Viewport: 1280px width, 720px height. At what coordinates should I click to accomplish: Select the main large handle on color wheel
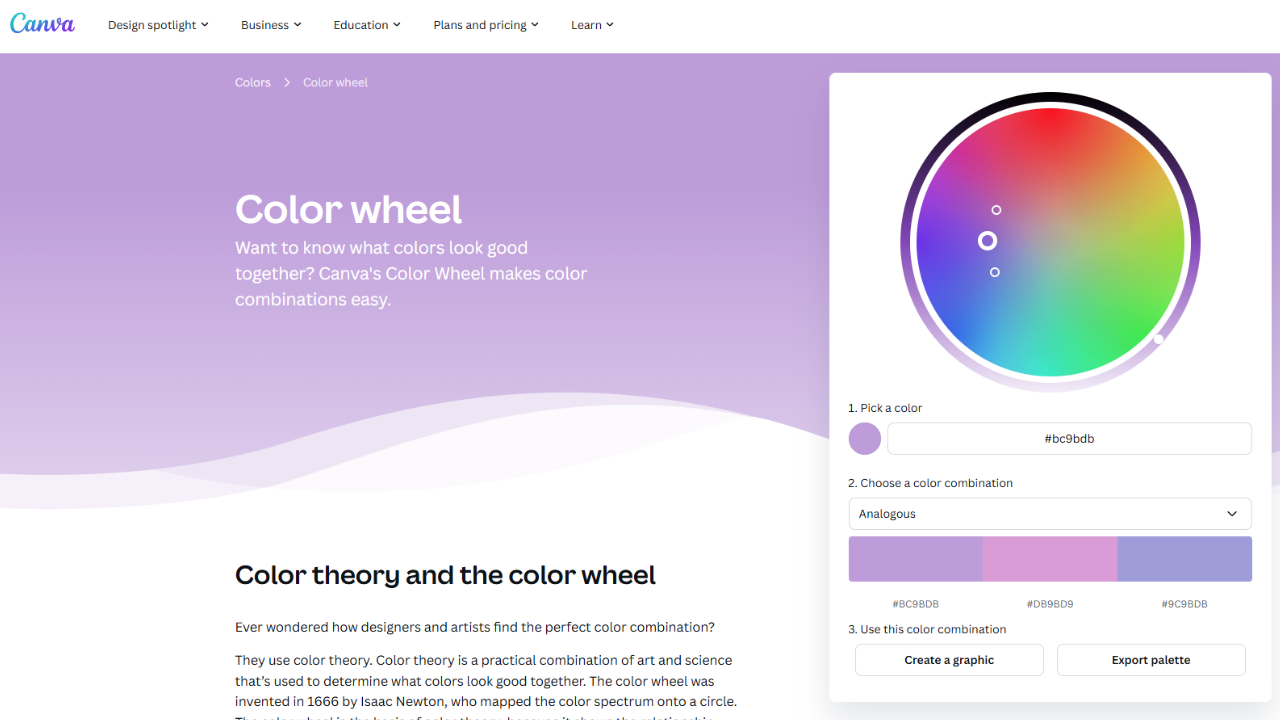click(987, 241)
